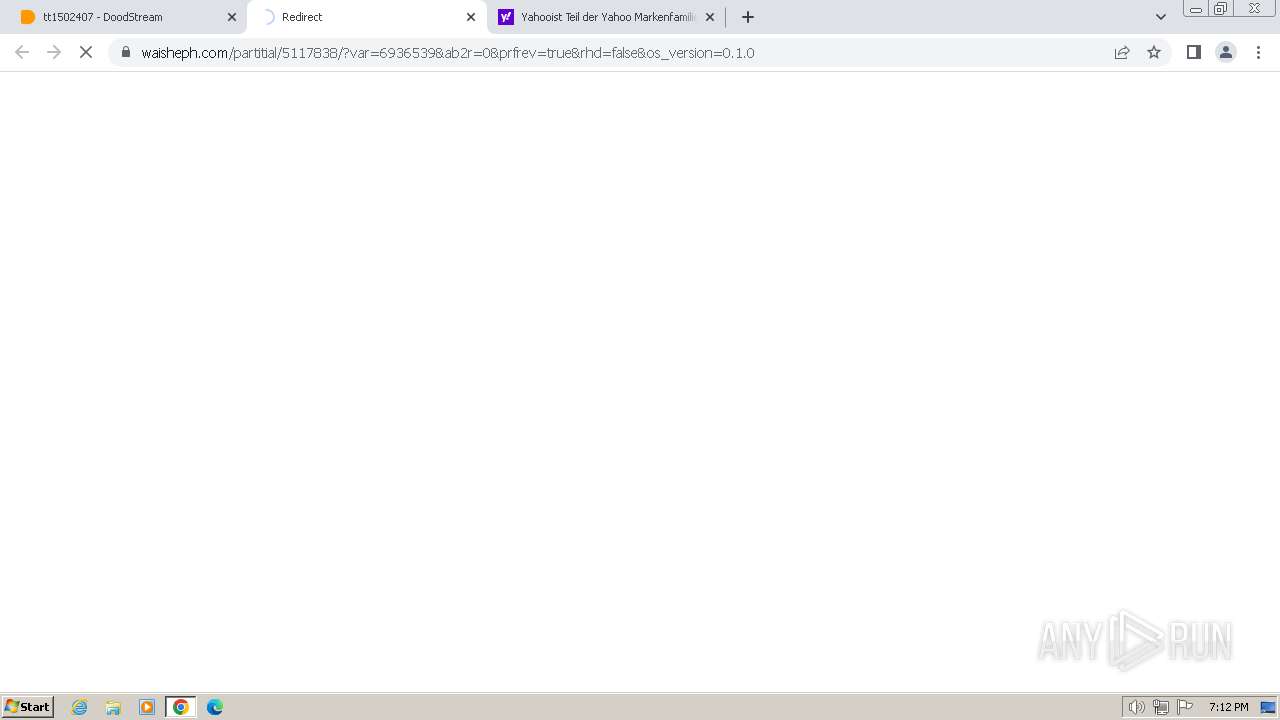The width and height of the screenshot is (1280, 720).
Task: Open the tab search dropdown arrow
Action: point(1161,17)
